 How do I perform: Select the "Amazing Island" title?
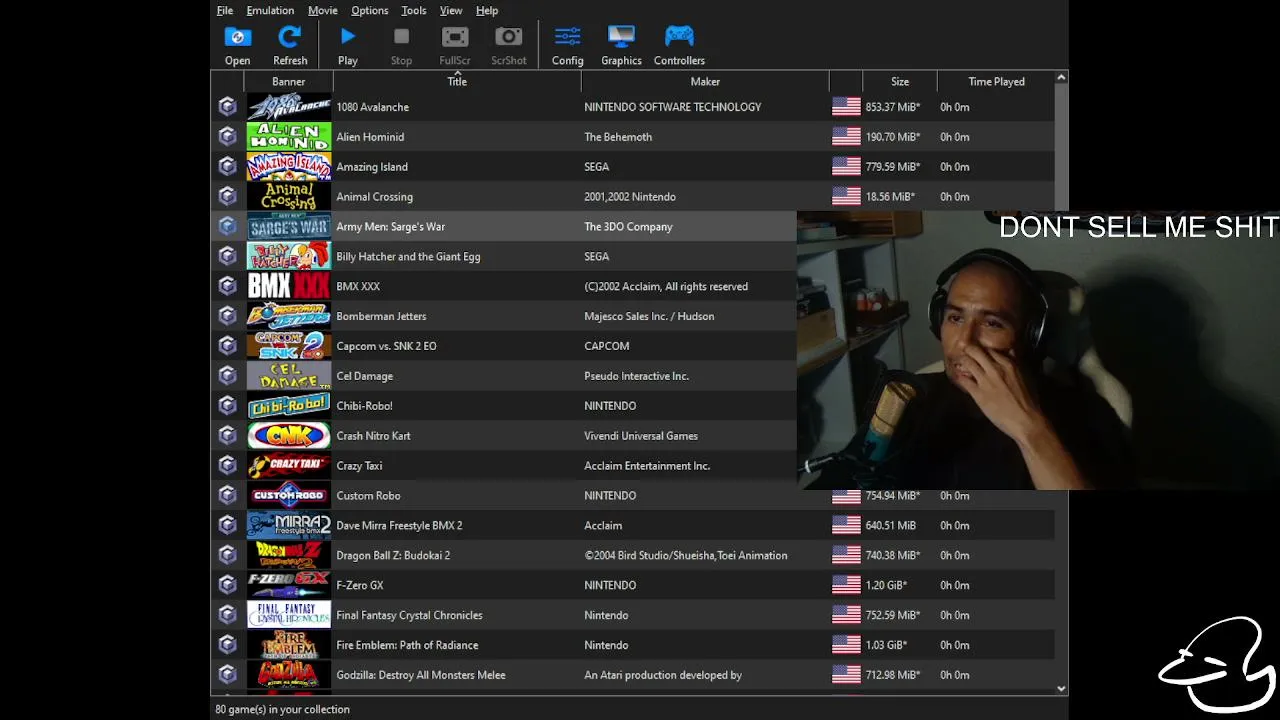372,167
